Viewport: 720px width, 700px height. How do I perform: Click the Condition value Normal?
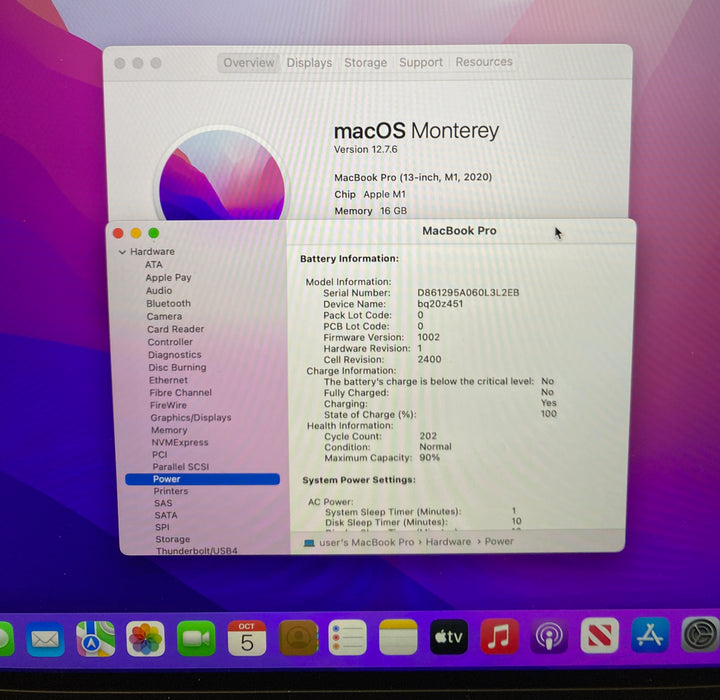coord(435,446)
